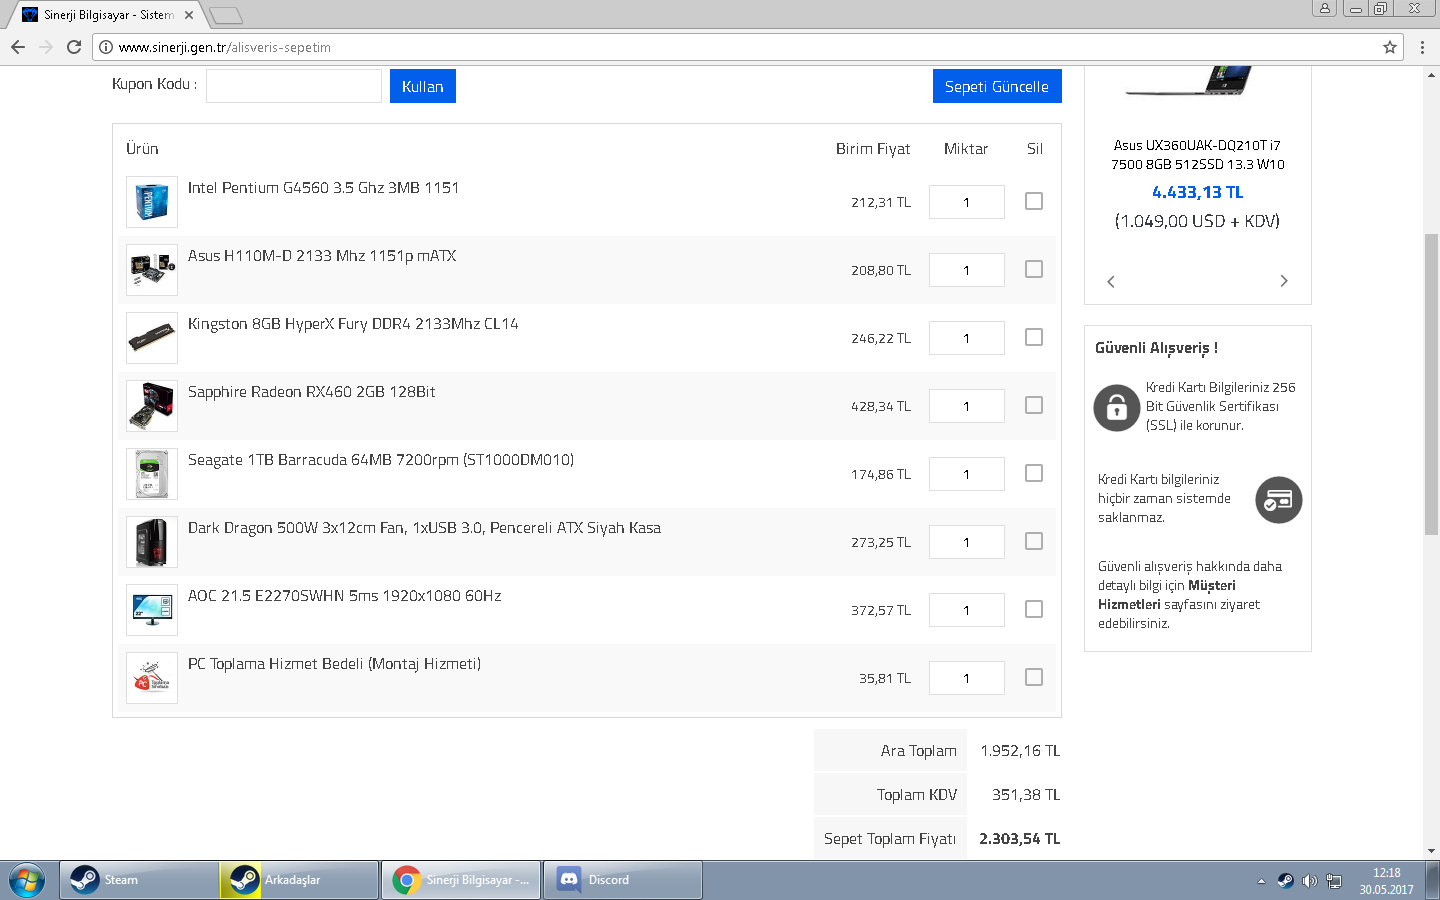This screenshot has height=900, width=1440.
Task: Show previous product in the sidebar carousel
Action: click(1111, 281)
